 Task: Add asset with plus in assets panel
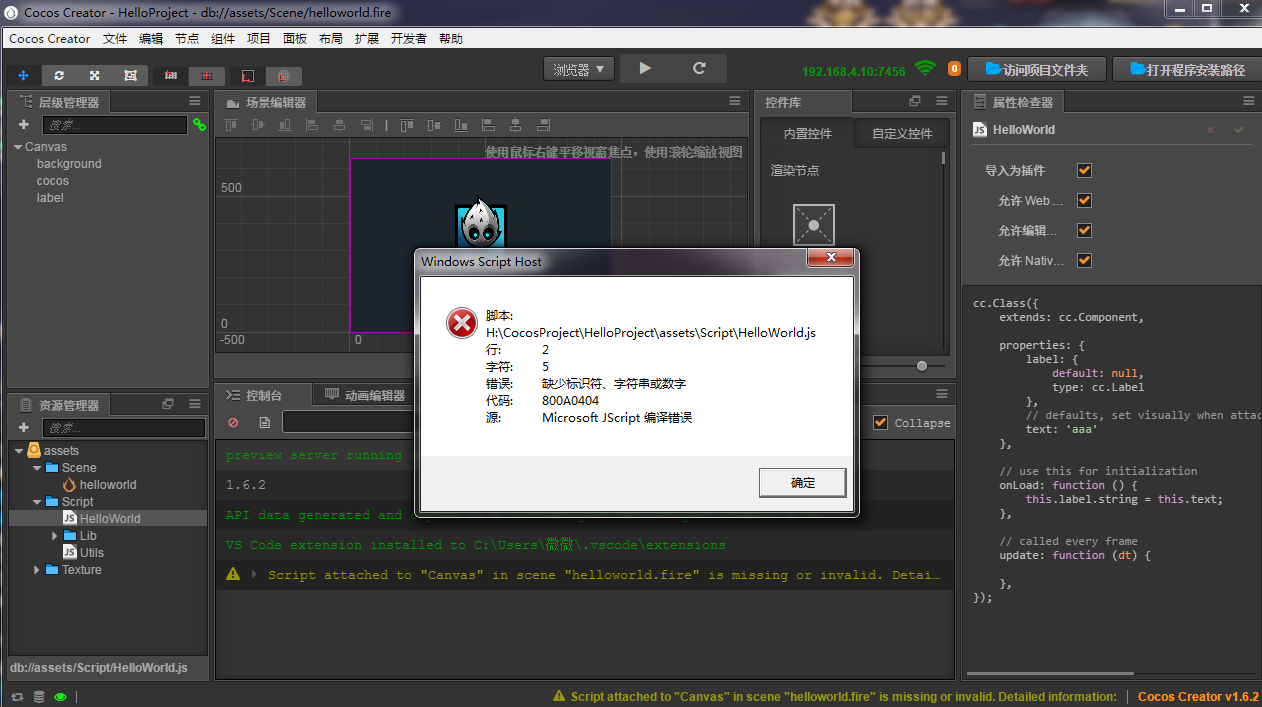point(24,428)
